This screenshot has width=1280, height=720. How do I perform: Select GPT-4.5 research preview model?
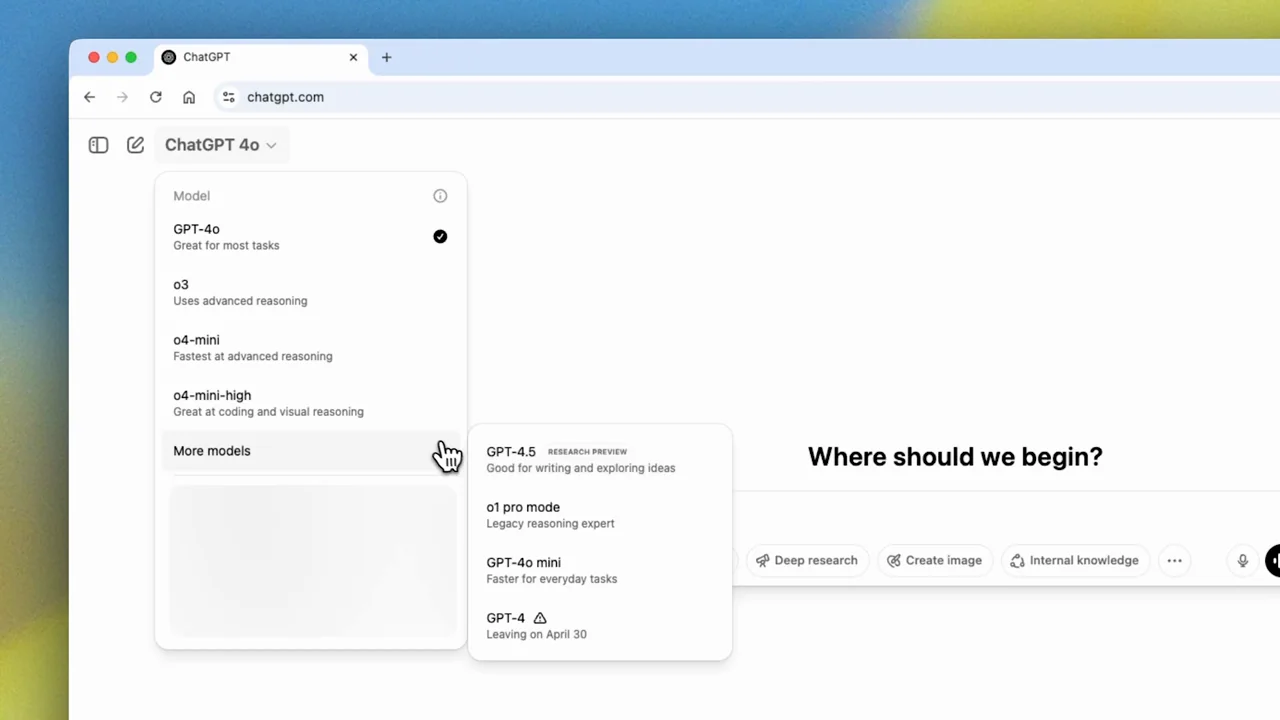point(600,459)
